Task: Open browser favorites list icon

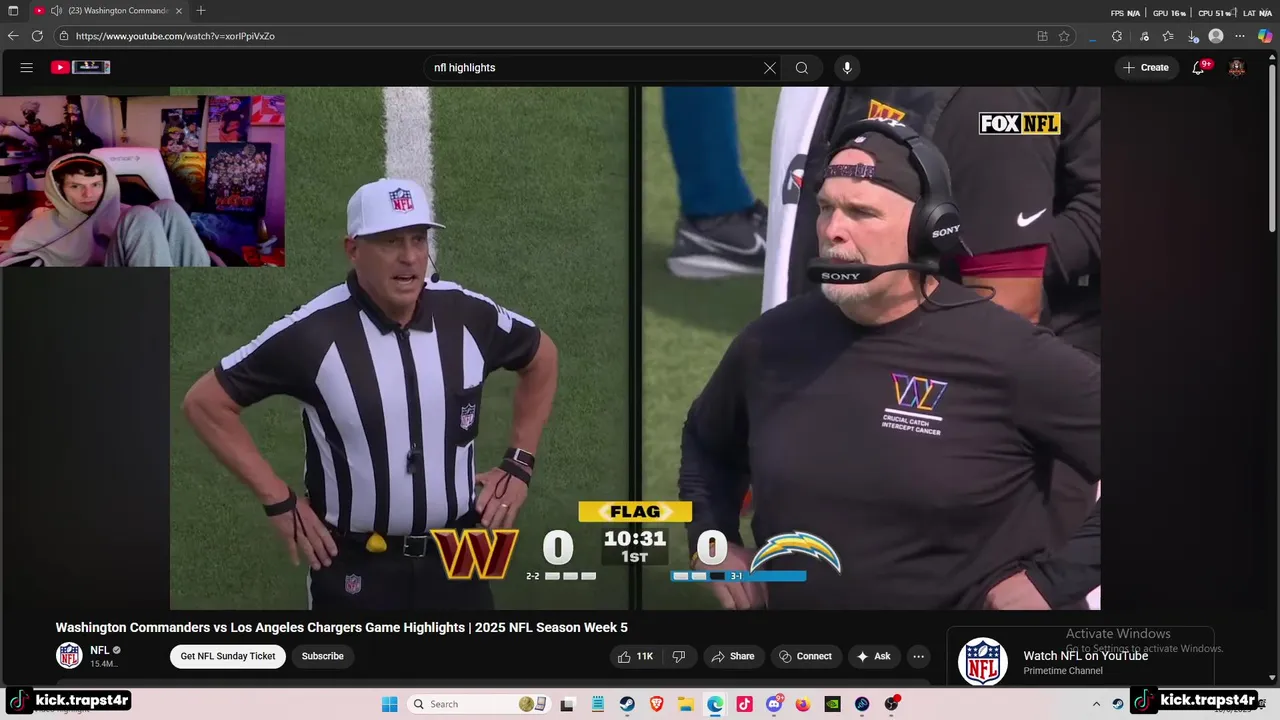Action: coord(1168,36)
